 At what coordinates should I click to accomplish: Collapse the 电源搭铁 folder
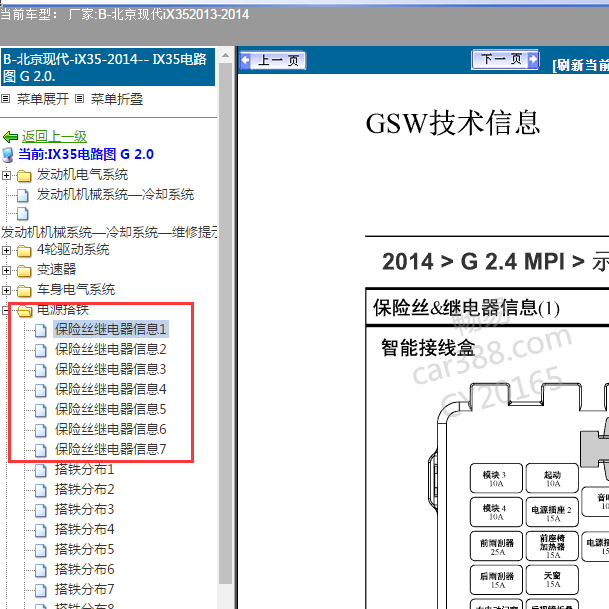[x=5, y=310]
